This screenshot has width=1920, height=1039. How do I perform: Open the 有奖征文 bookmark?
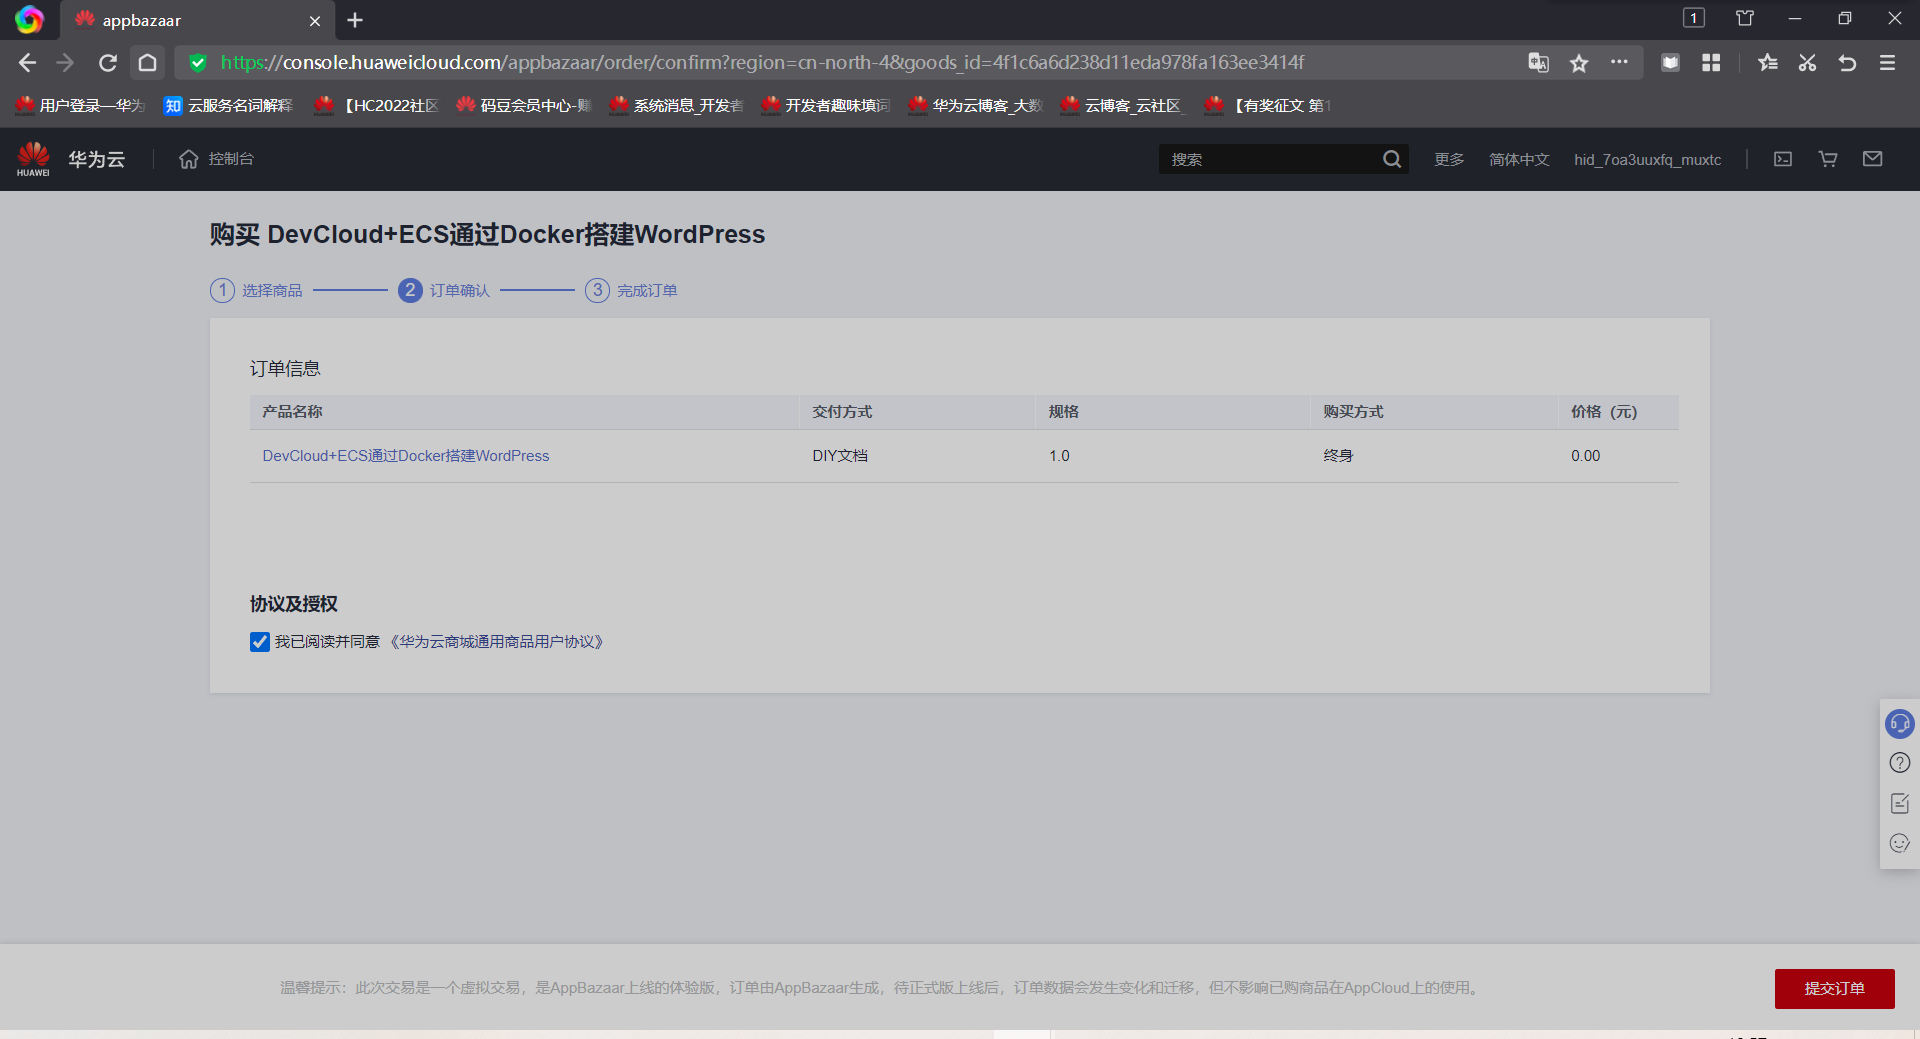pos(1267,105)
